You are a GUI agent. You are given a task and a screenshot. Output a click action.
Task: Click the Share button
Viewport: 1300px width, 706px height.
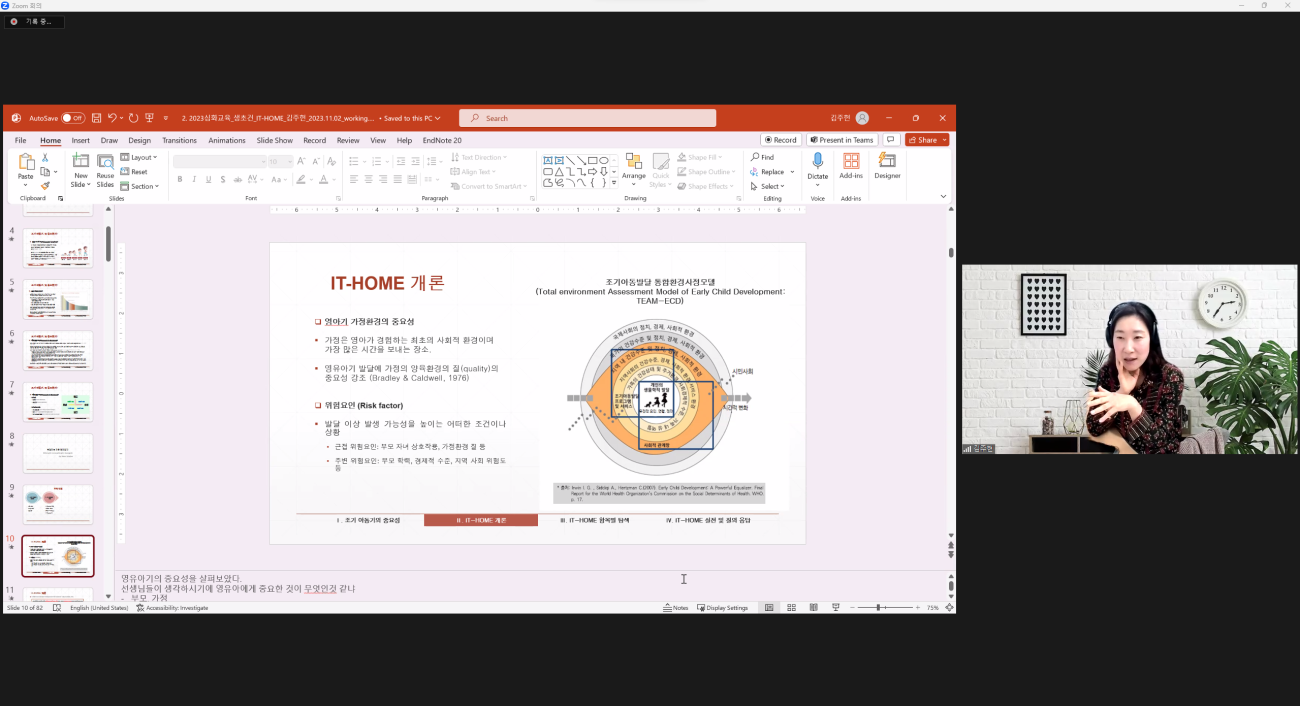click(x=927, y=140)
